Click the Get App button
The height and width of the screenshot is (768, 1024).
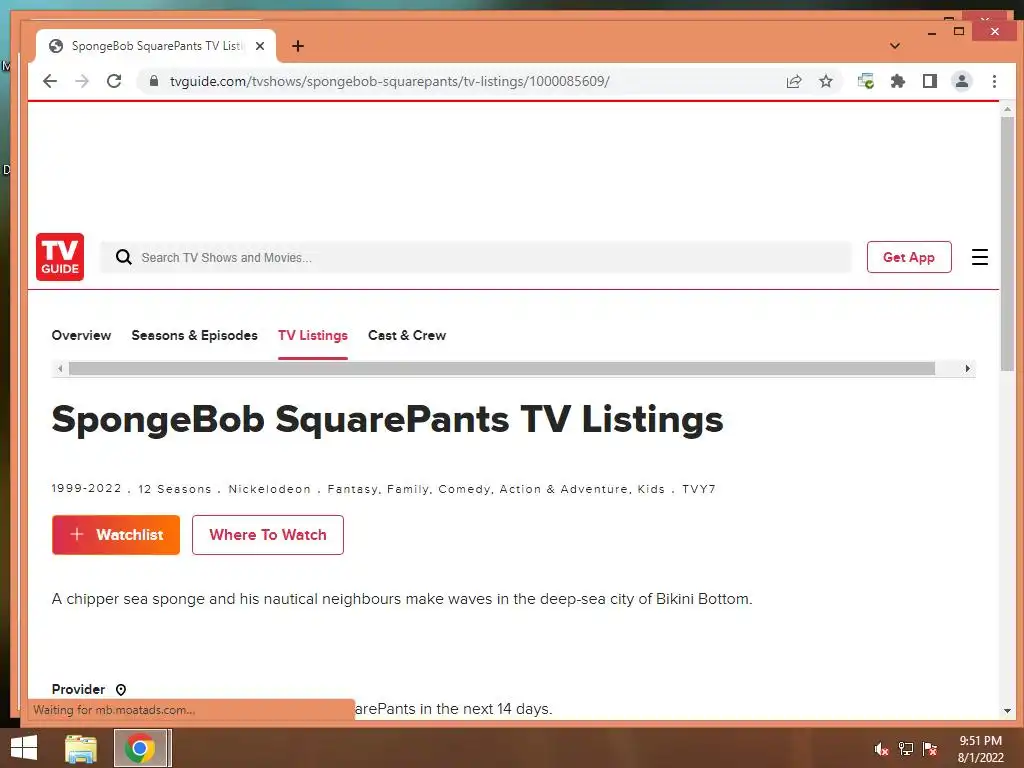click(909, 257)
